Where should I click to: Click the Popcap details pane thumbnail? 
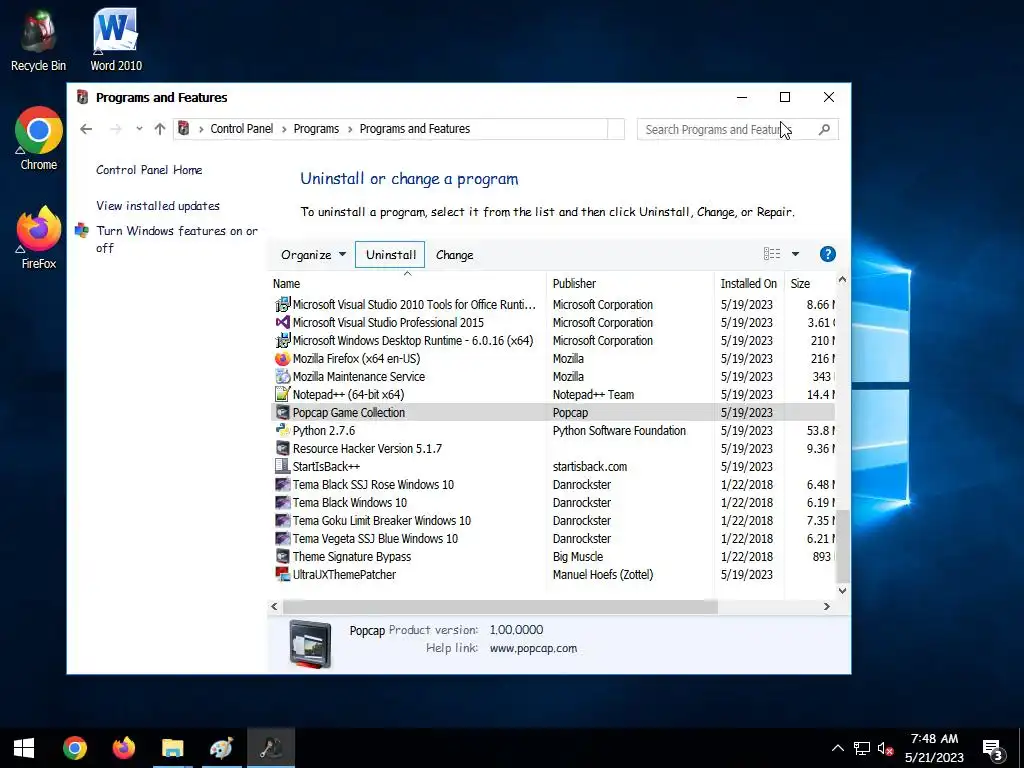(x=310, y=645)
